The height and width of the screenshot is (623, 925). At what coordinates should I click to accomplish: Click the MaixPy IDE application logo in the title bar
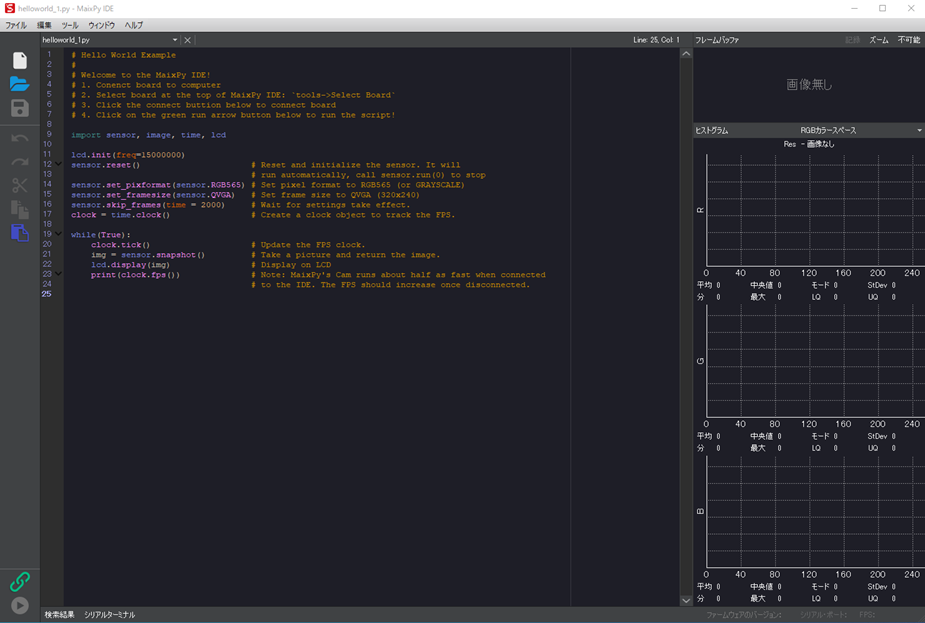click(9, 8)
